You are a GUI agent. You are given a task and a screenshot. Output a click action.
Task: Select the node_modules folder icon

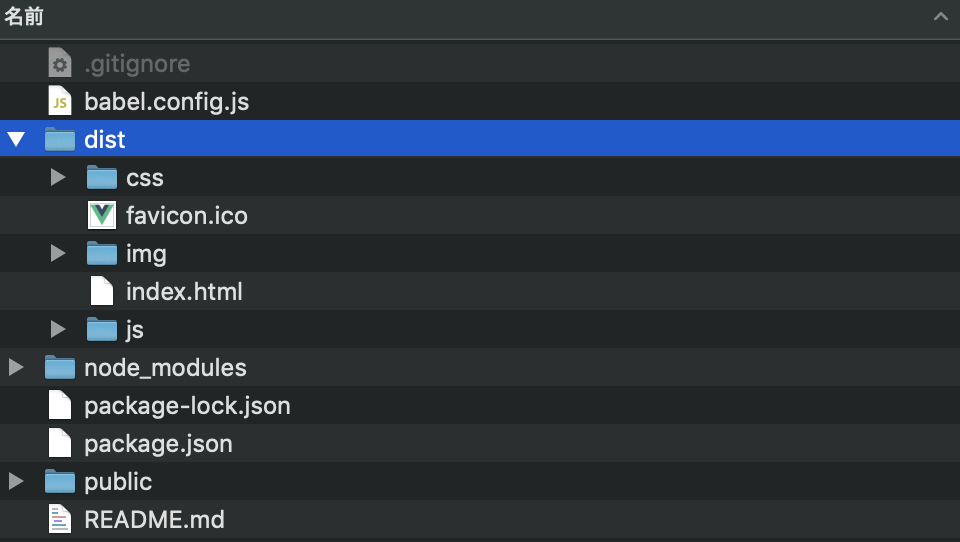[60, 367]
